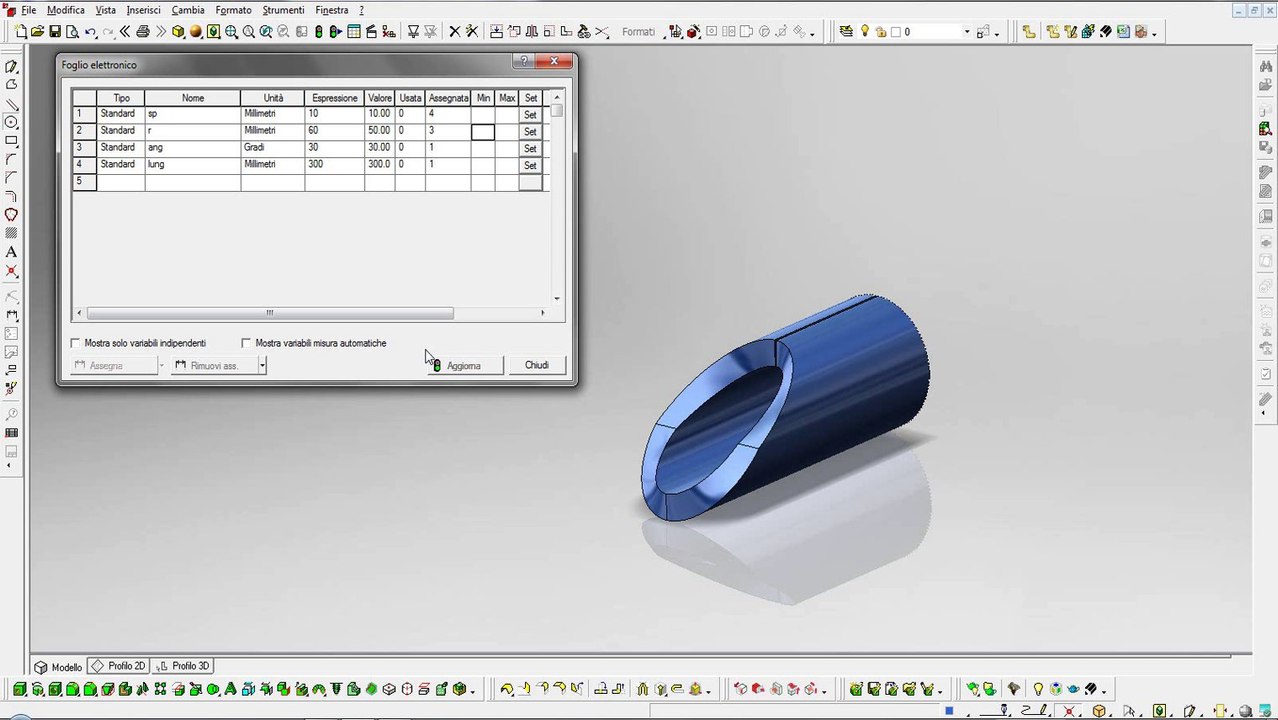Click the first green solid icon in bottom toolbar
The width and height of the screenshot is (1278, 720).
pos(20,689)
